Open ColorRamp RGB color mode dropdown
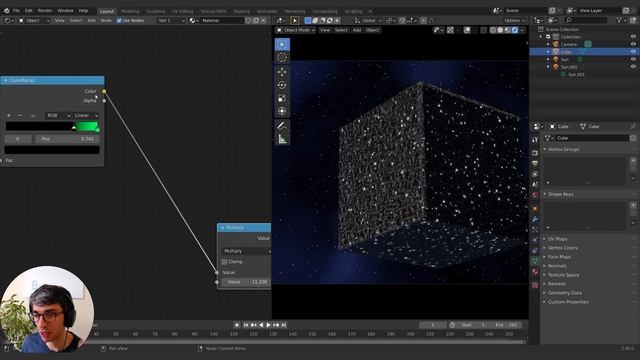Viewport: 640px width, 360px height. pyautogui.click(x=58, y=116)
